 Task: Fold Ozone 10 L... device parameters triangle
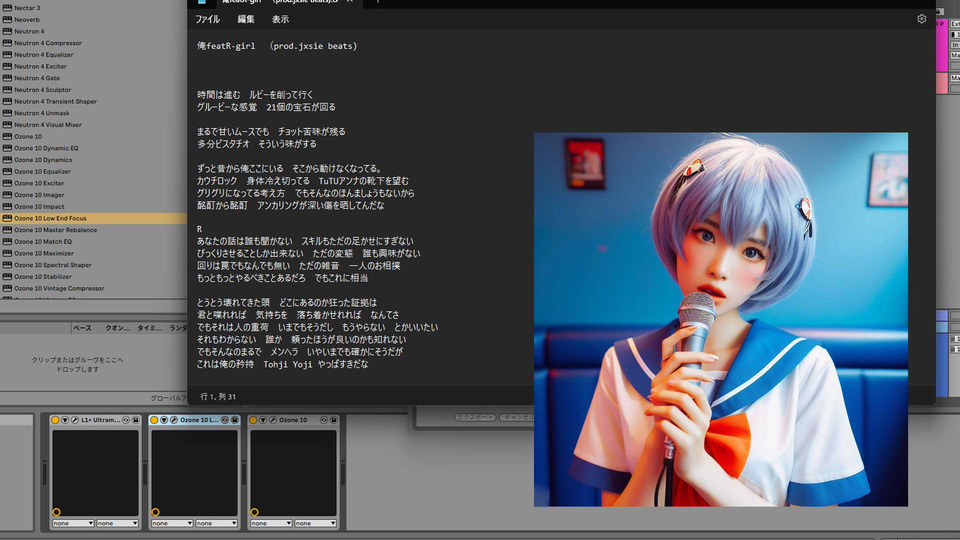pos(164,420)
